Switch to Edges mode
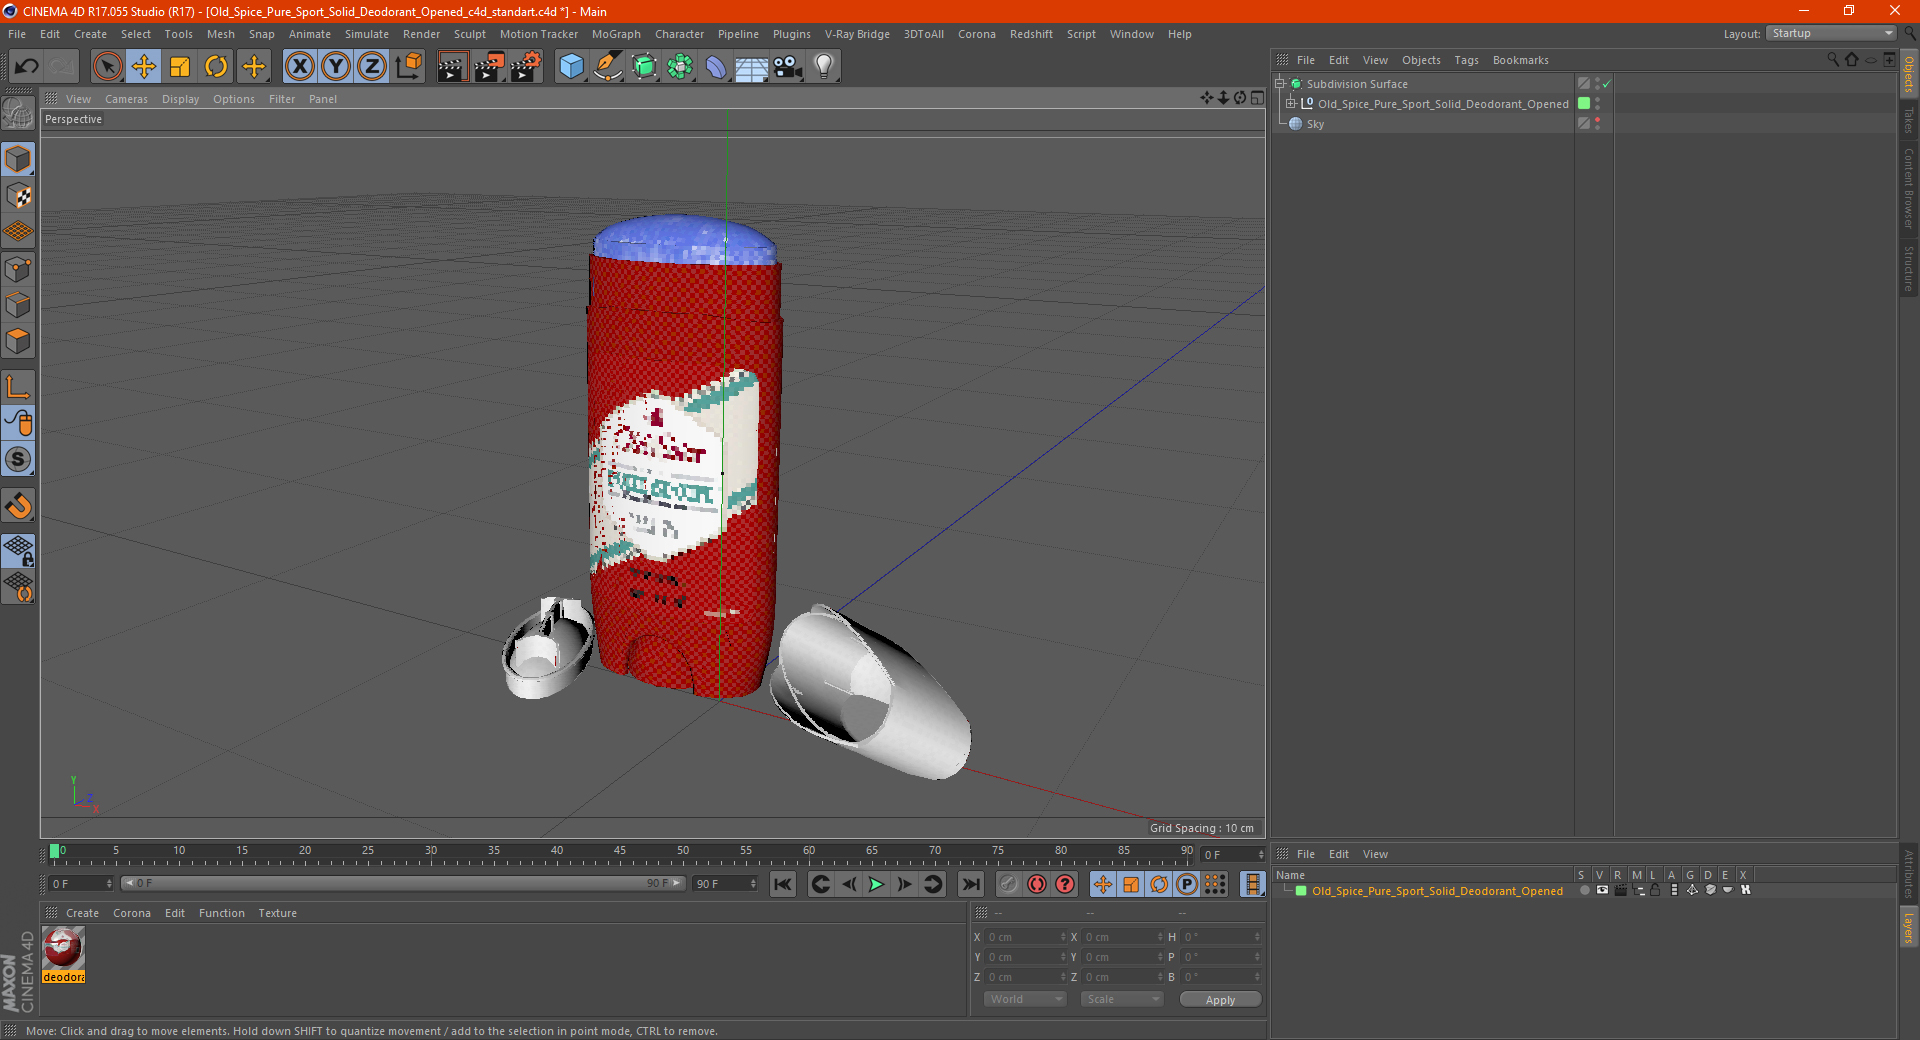The width and height of the screenshot is (1920, 1040). (19, 305)
